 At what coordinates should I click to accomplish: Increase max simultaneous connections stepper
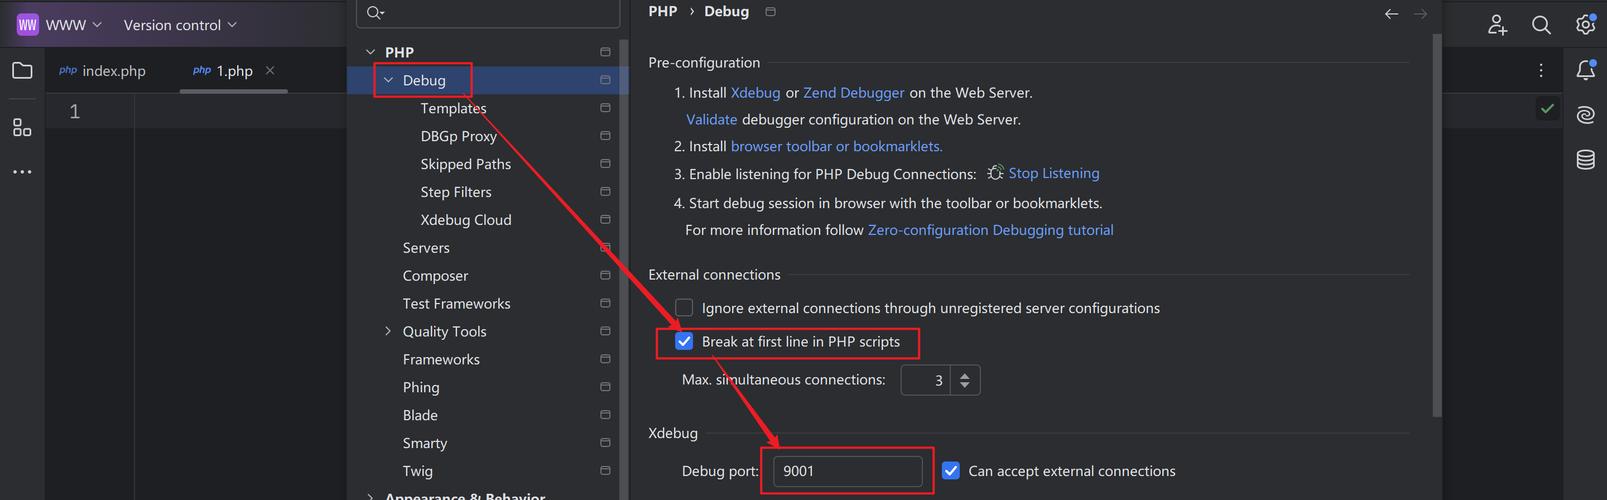965,375
